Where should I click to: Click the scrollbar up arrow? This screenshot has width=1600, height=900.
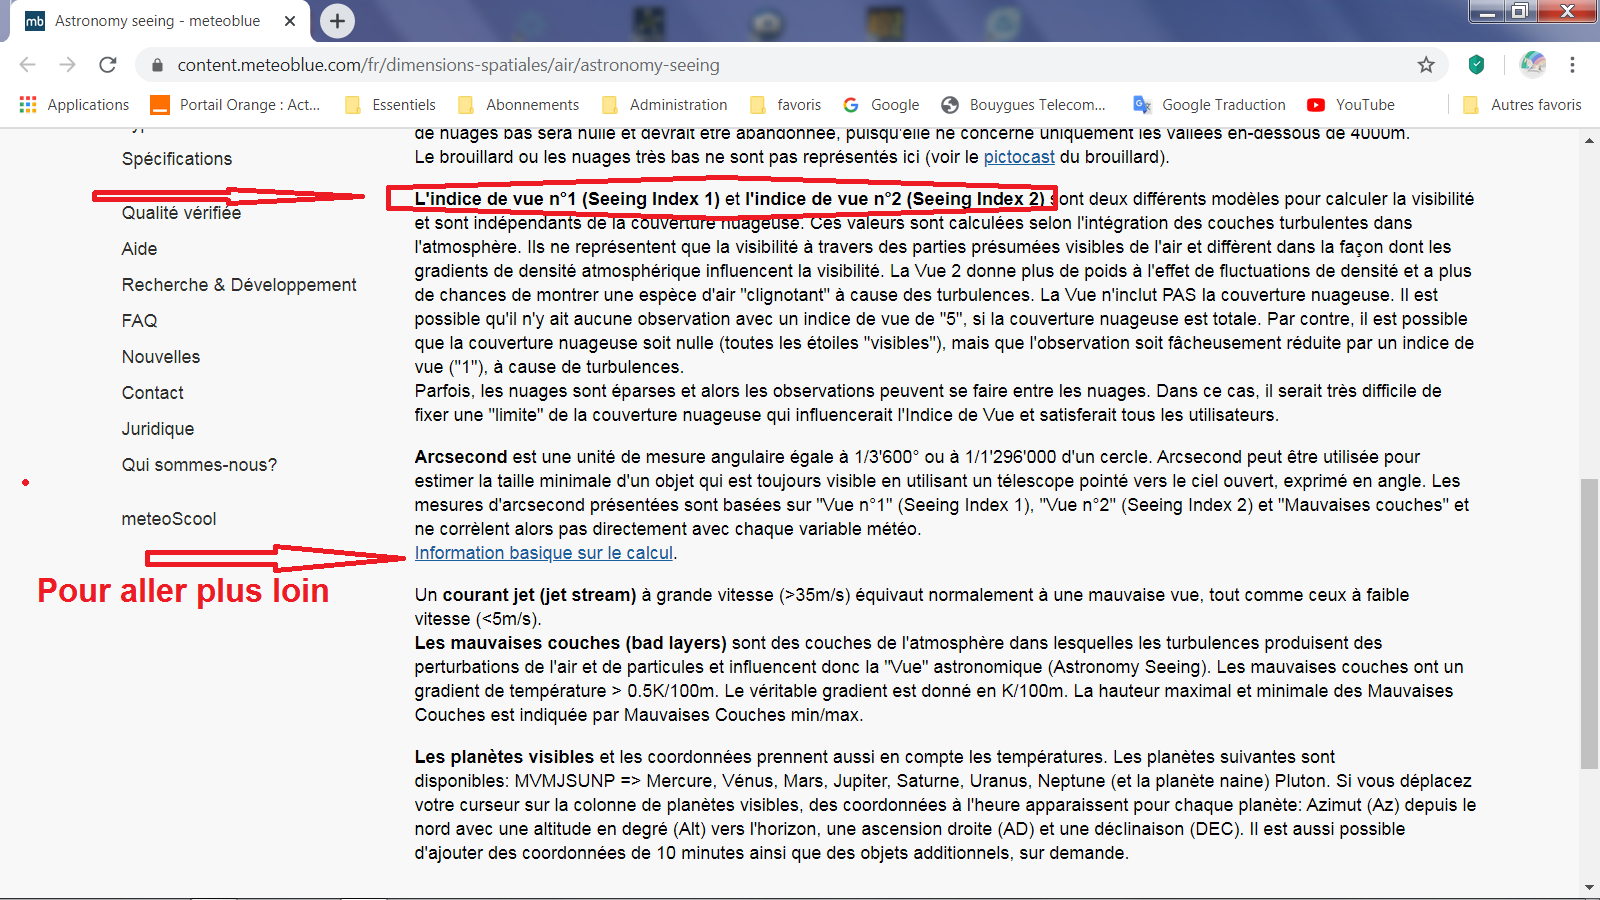click(x=1589, y=140)
